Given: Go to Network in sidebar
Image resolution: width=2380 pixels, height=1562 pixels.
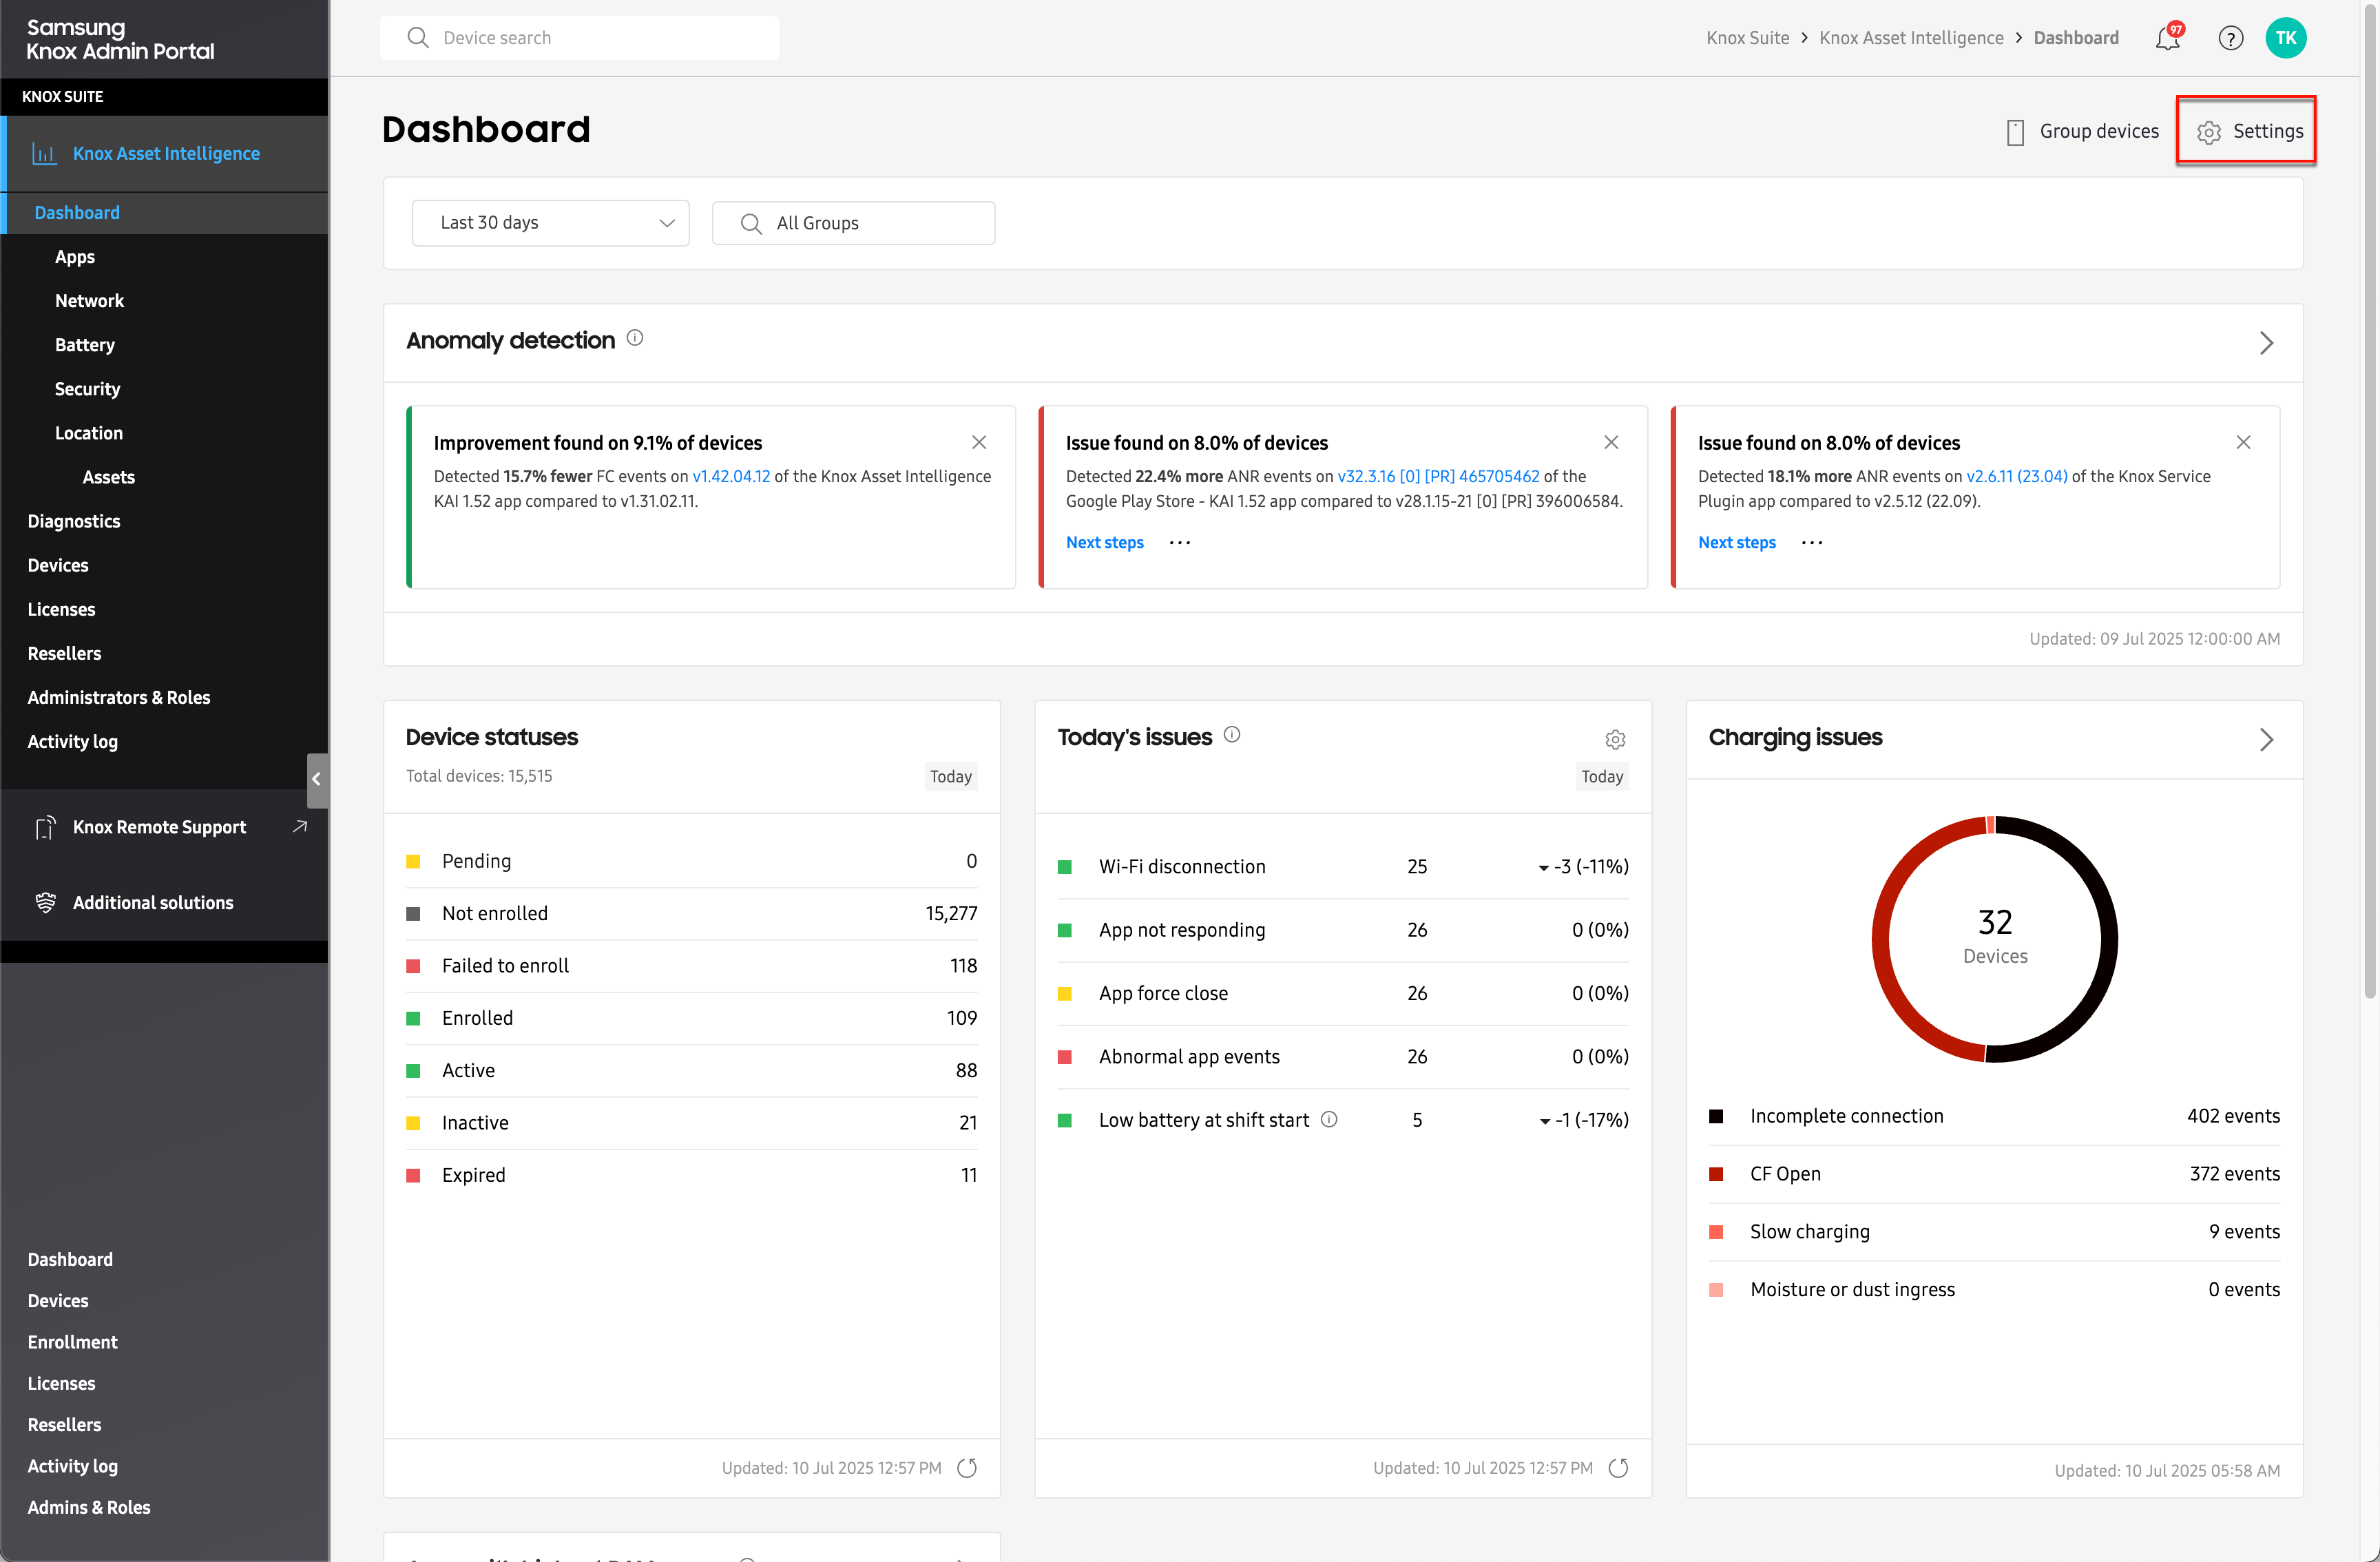Looking at the screenshot, I should [89, 300].
